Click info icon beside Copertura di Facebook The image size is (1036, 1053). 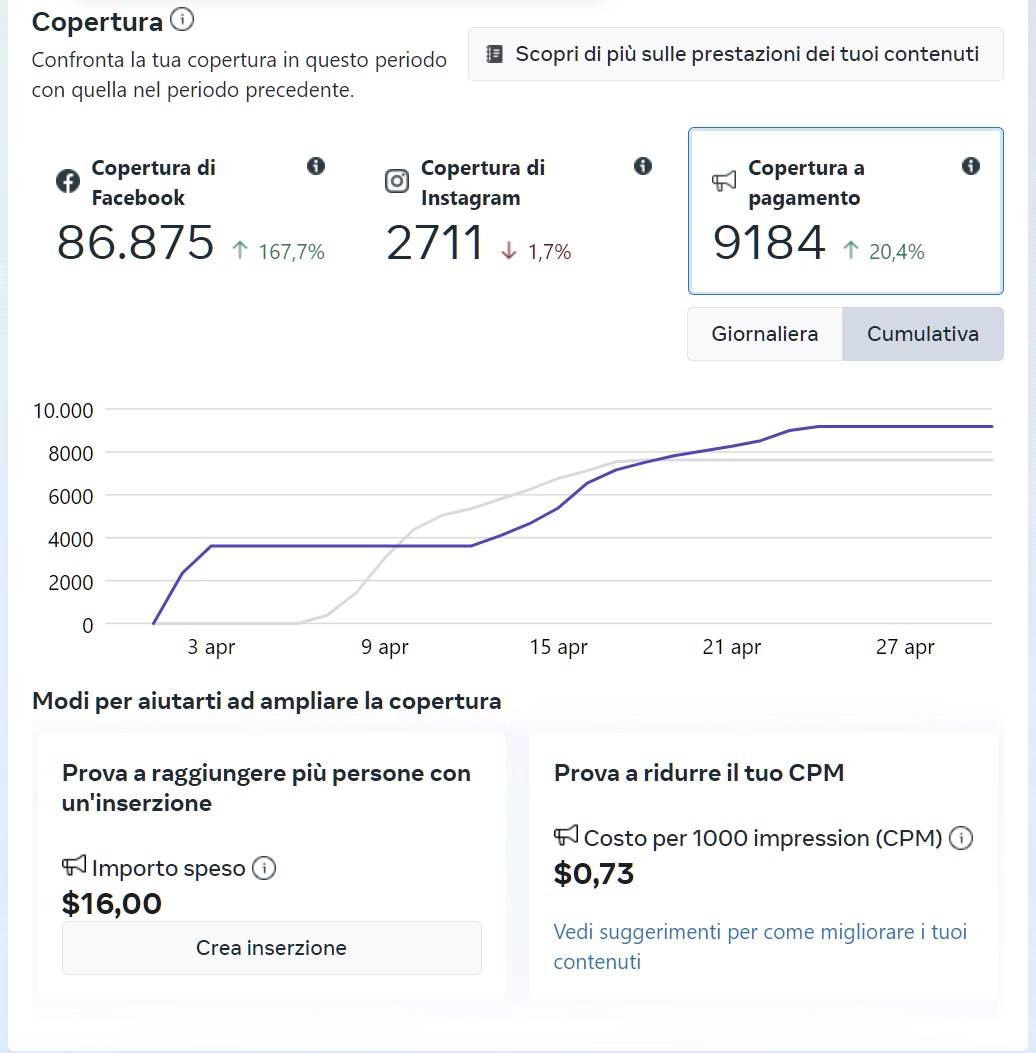316,166
